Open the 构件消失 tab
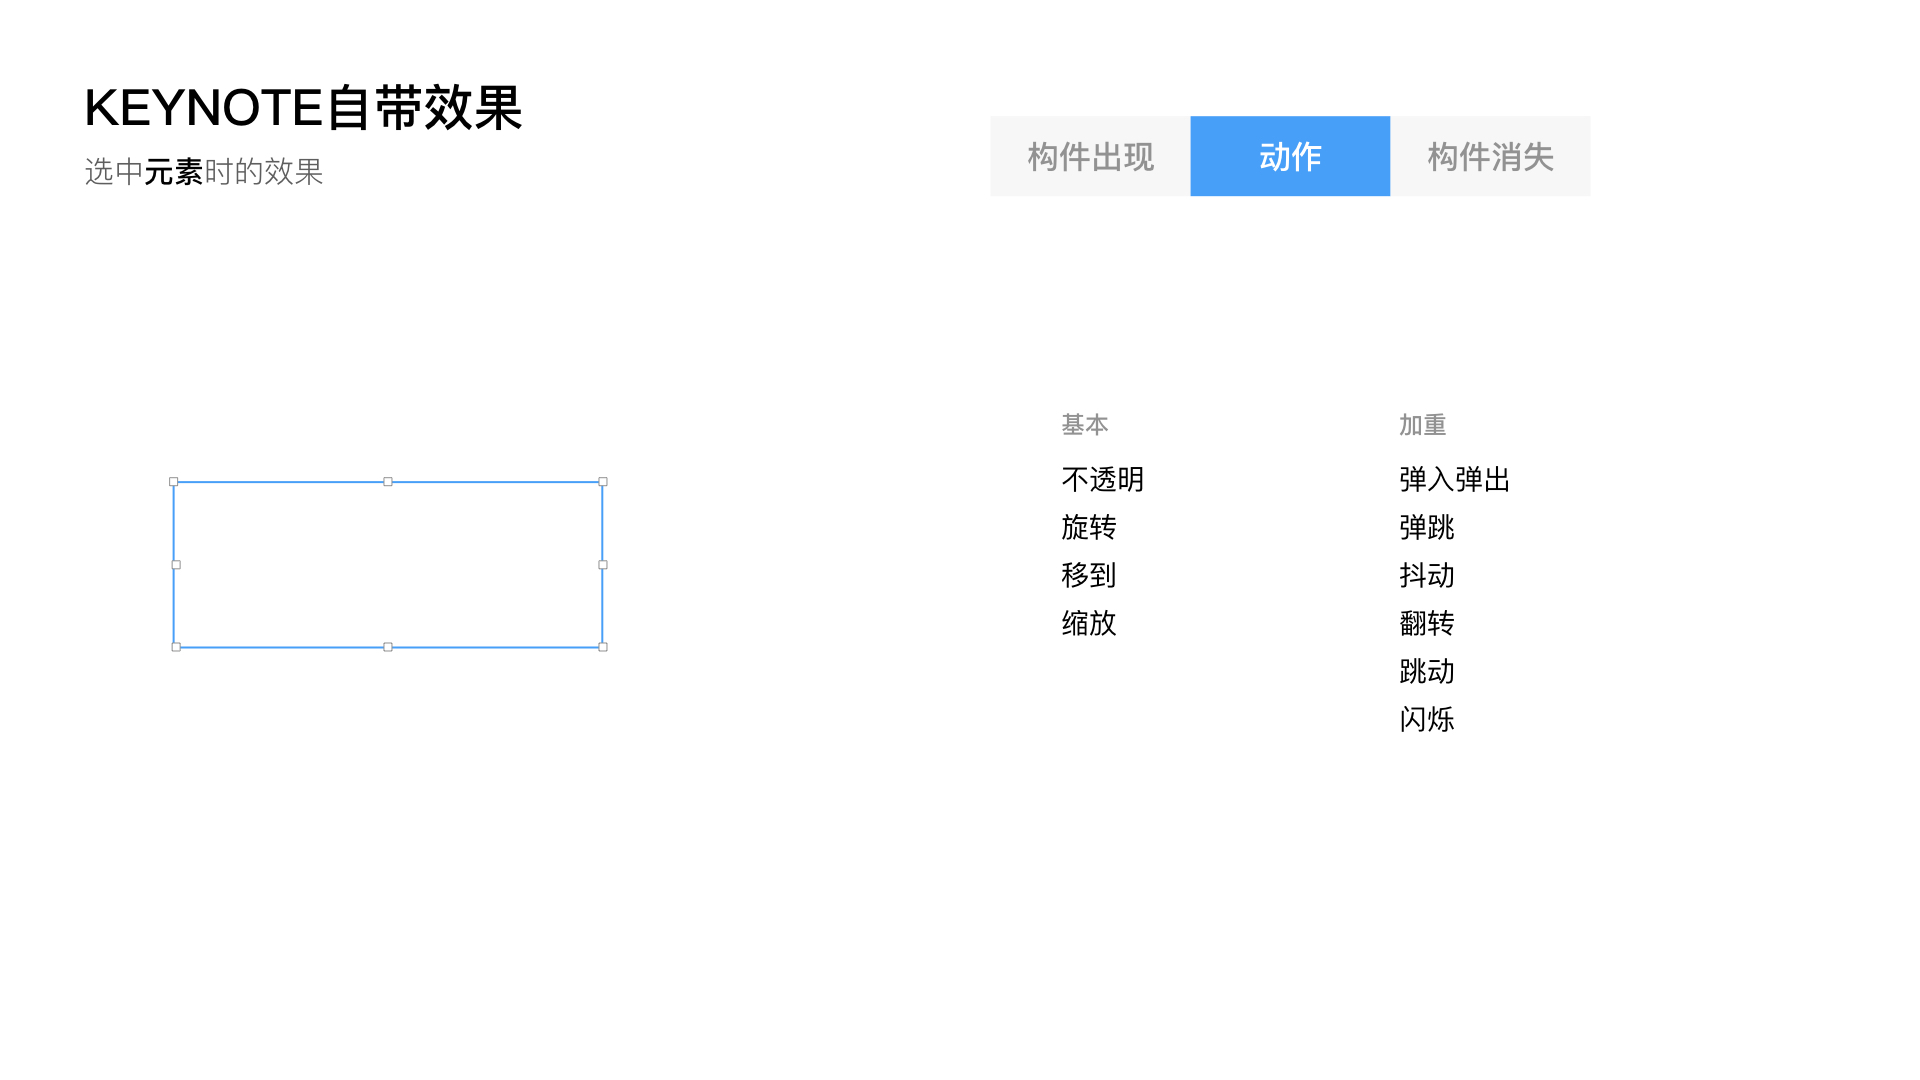 1490,156
